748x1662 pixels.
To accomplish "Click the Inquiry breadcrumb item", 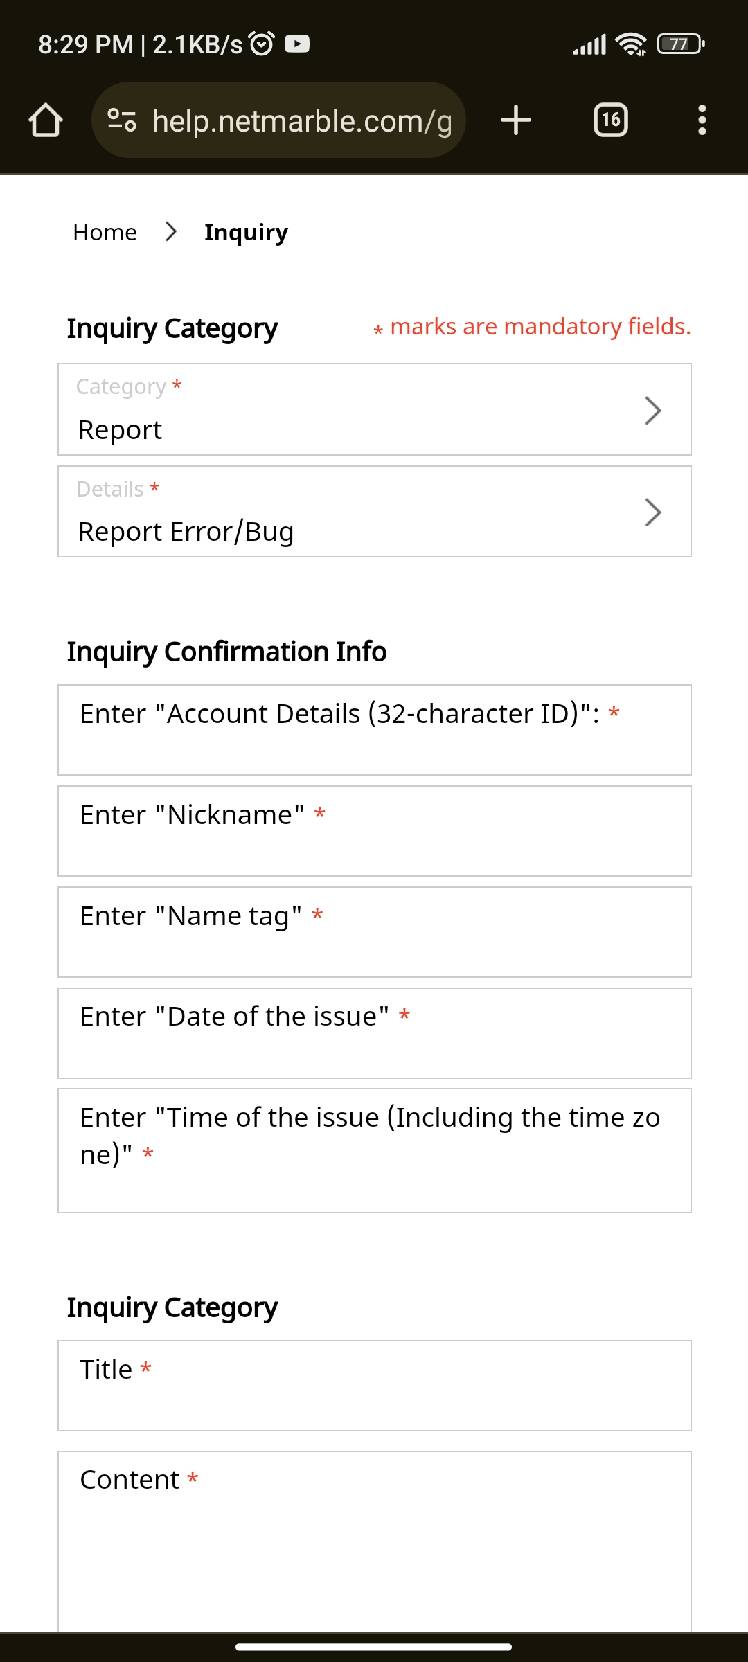I will click(x=246, y=232).
